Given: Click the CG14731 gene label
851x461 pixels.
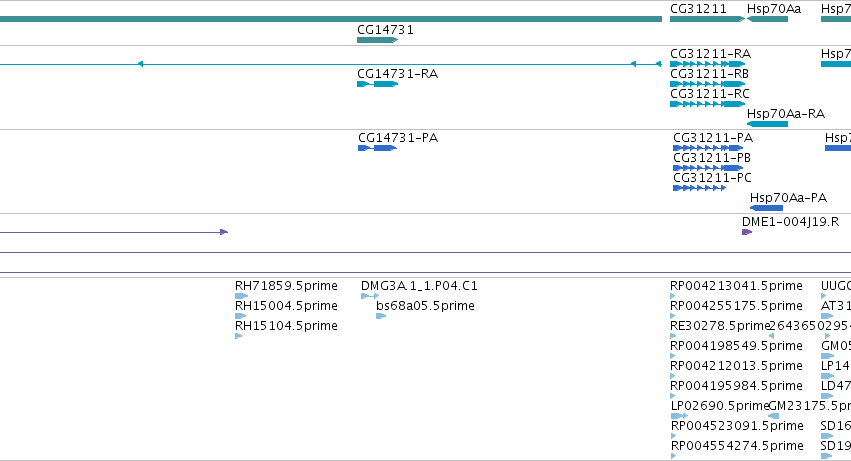Looking at the screenshot, I should (385, 30).
